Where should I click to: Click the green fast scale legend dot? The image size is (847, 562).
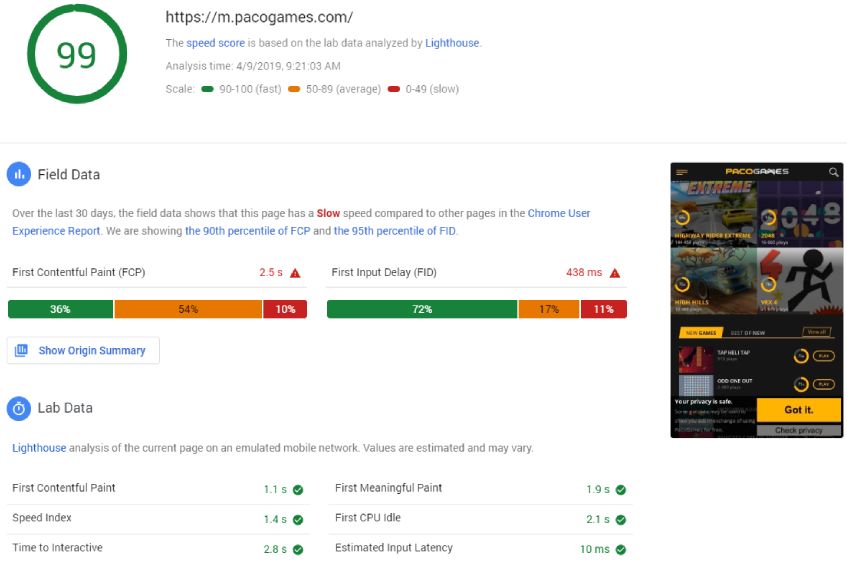point(207,89)
